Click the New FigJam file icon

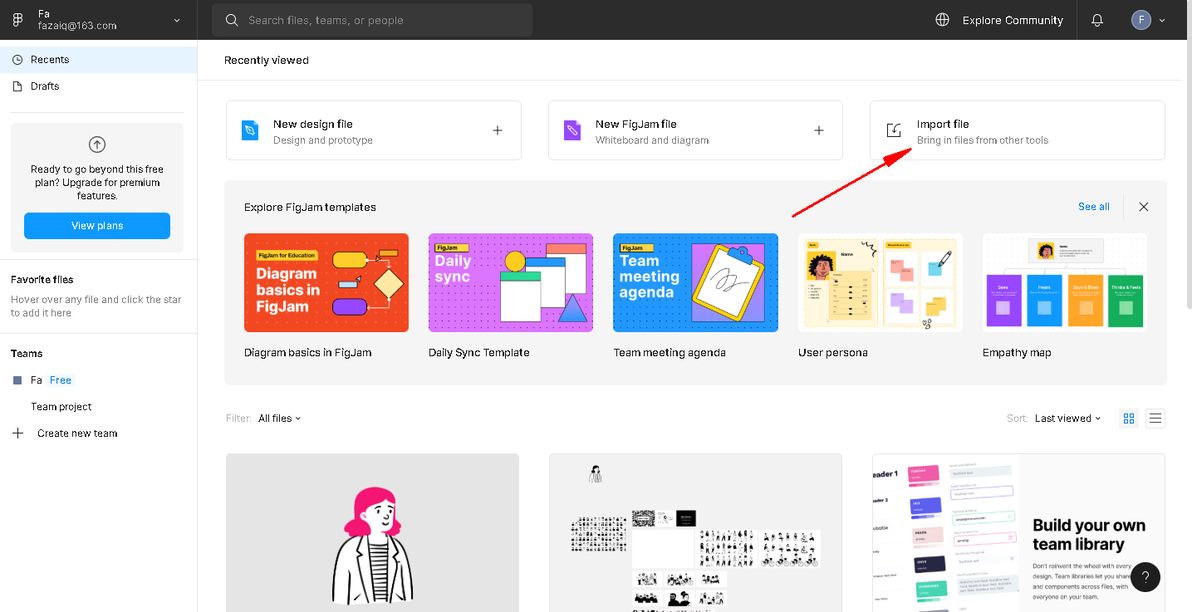[x=572, y=131]
